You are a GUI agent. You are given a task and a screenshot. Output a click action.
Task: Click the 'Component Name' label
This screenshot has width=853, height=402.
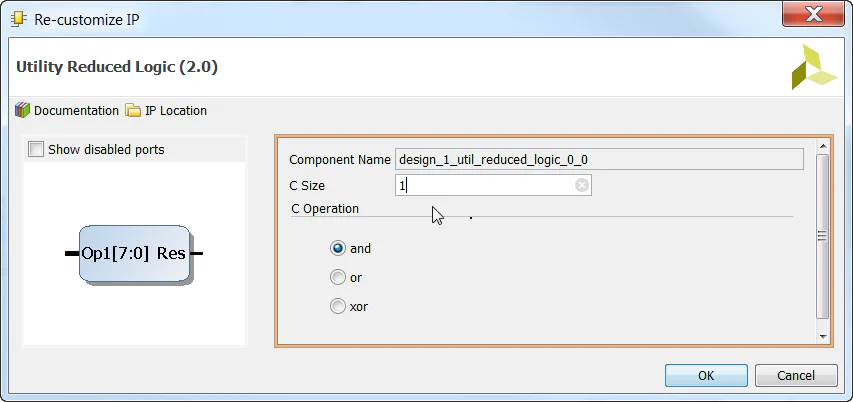pos(340,159)
